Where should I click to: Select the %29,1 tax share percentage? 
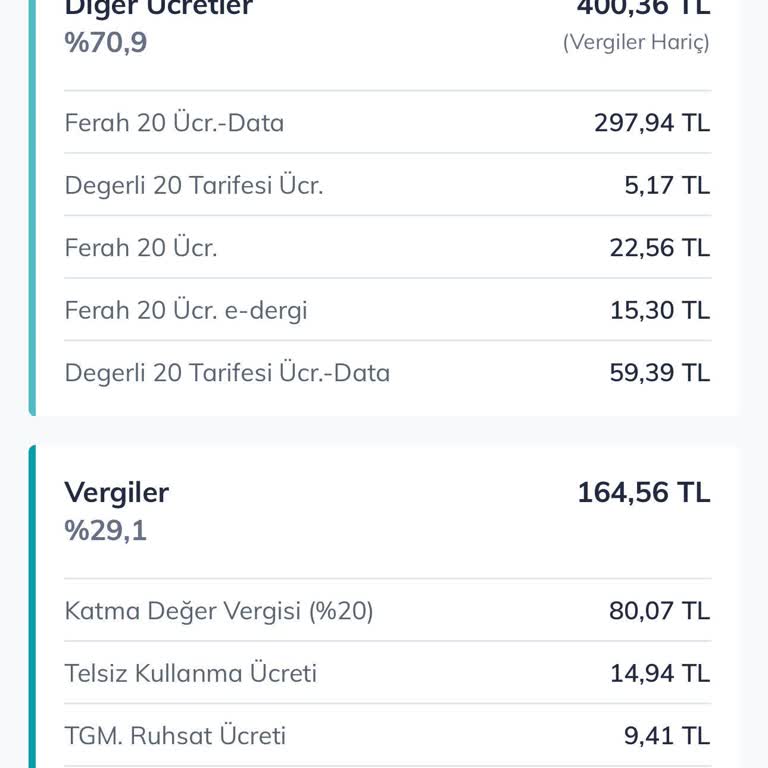tap(105, 530)
